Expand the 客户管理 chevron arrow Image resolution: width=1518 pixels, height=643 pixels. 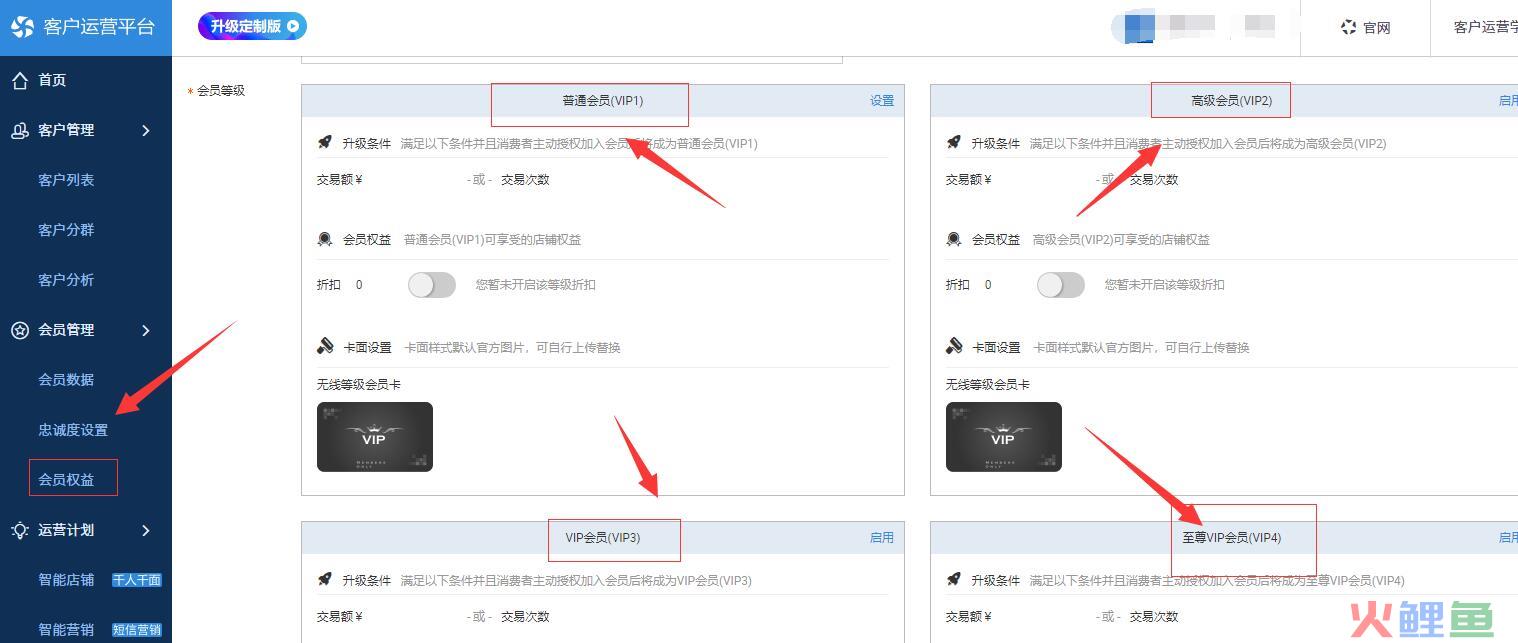click(x=146, y=130)
